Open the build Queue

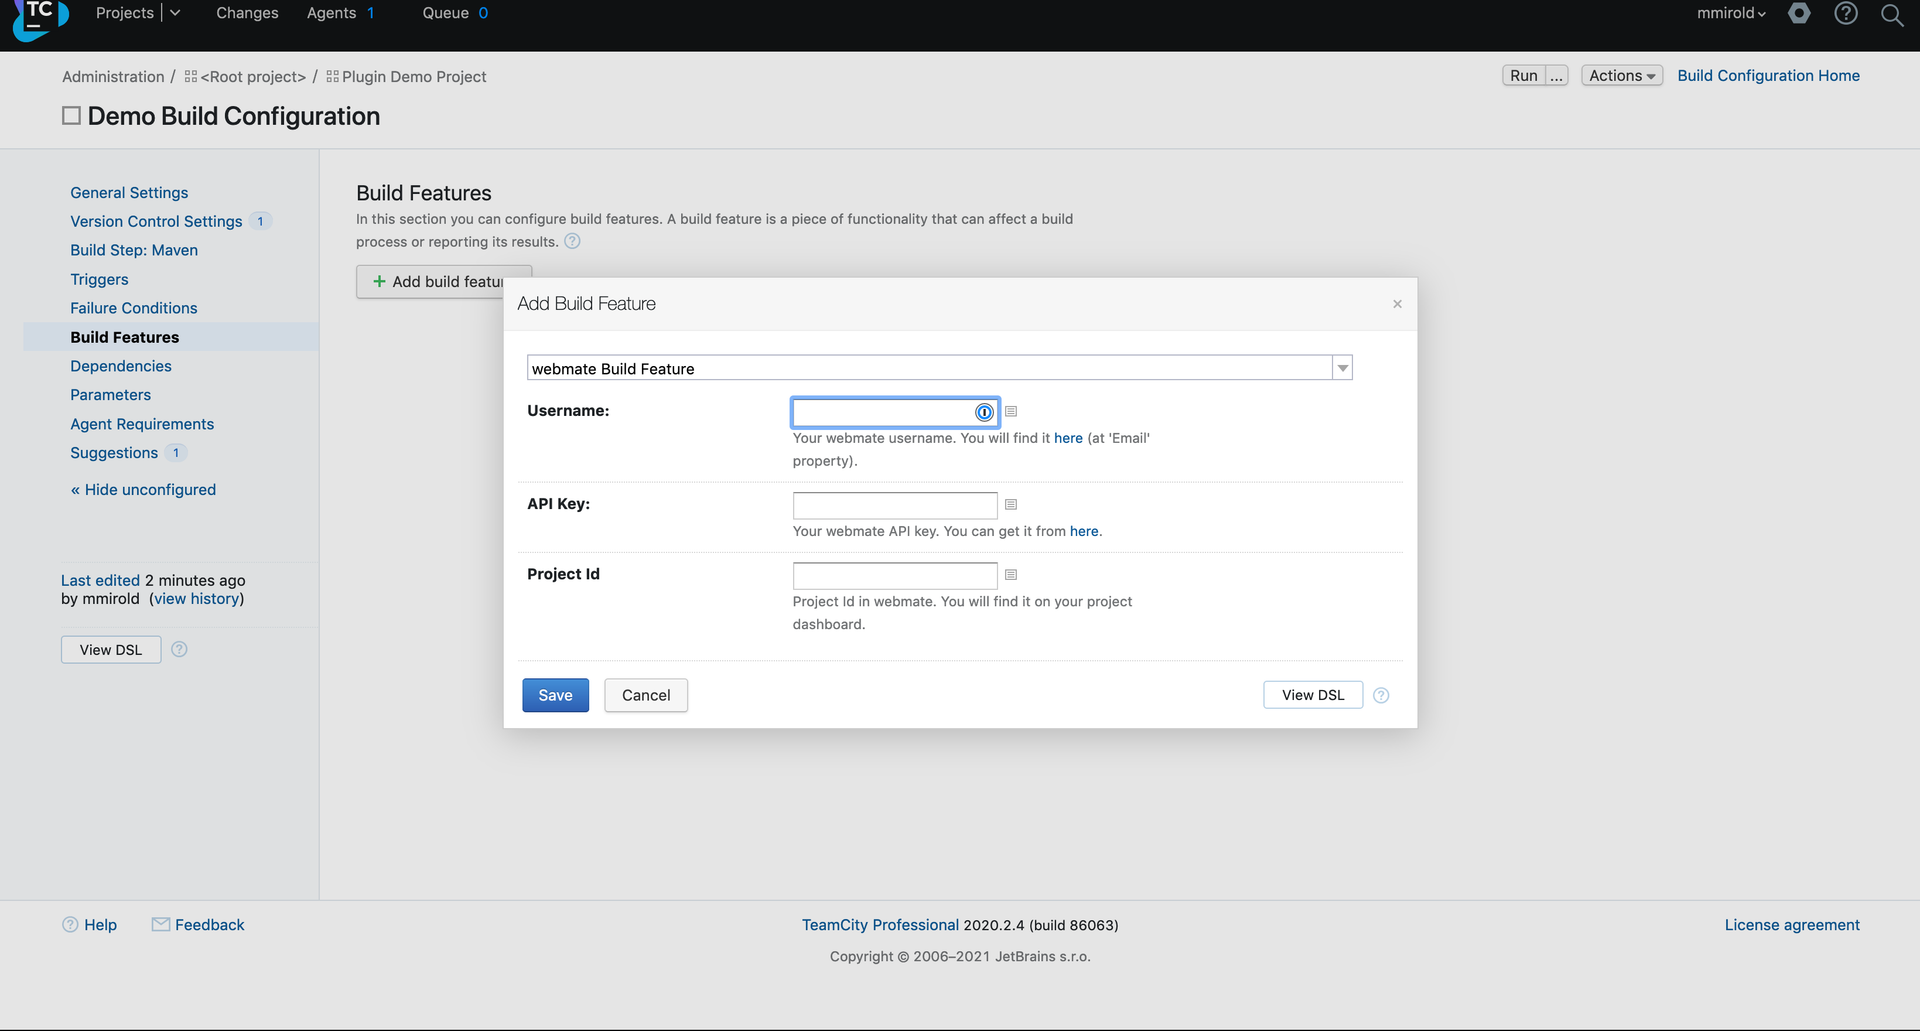point(446,13)
